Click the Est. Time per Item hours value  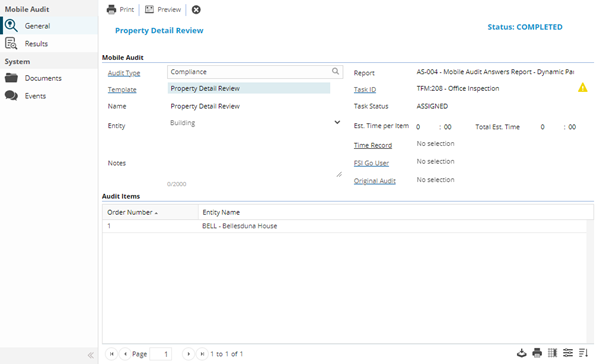[x=418, y=127]
